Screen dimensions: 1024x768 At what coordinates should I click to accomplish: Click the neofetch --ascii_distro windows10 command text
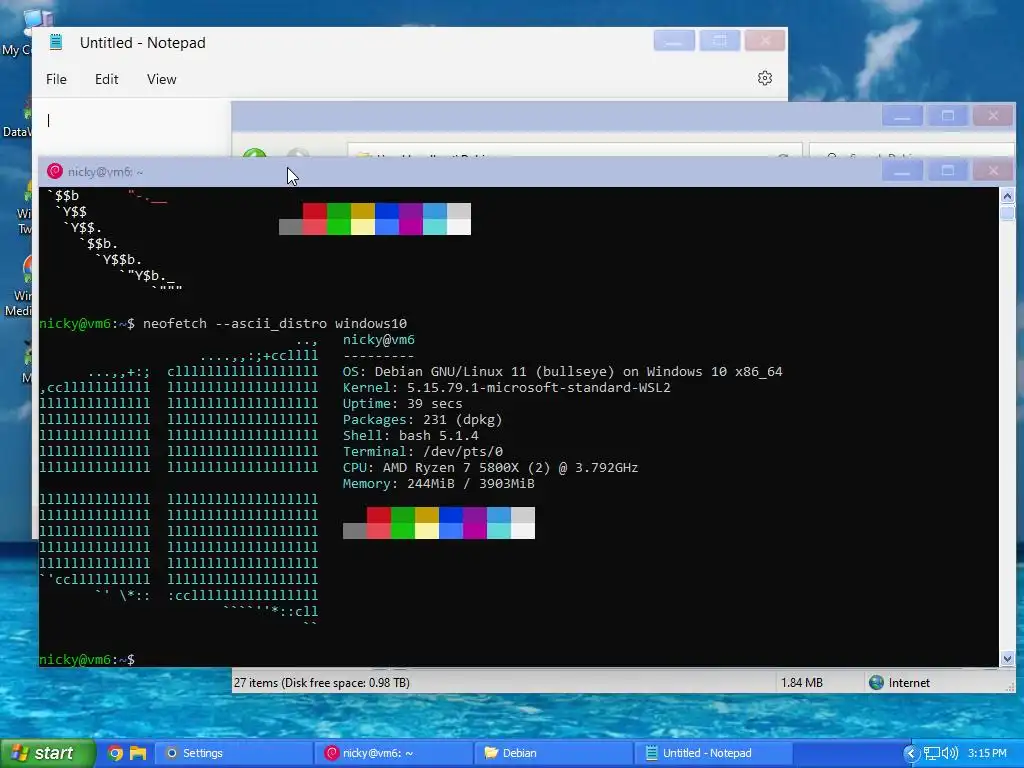(x=275, y=323)
